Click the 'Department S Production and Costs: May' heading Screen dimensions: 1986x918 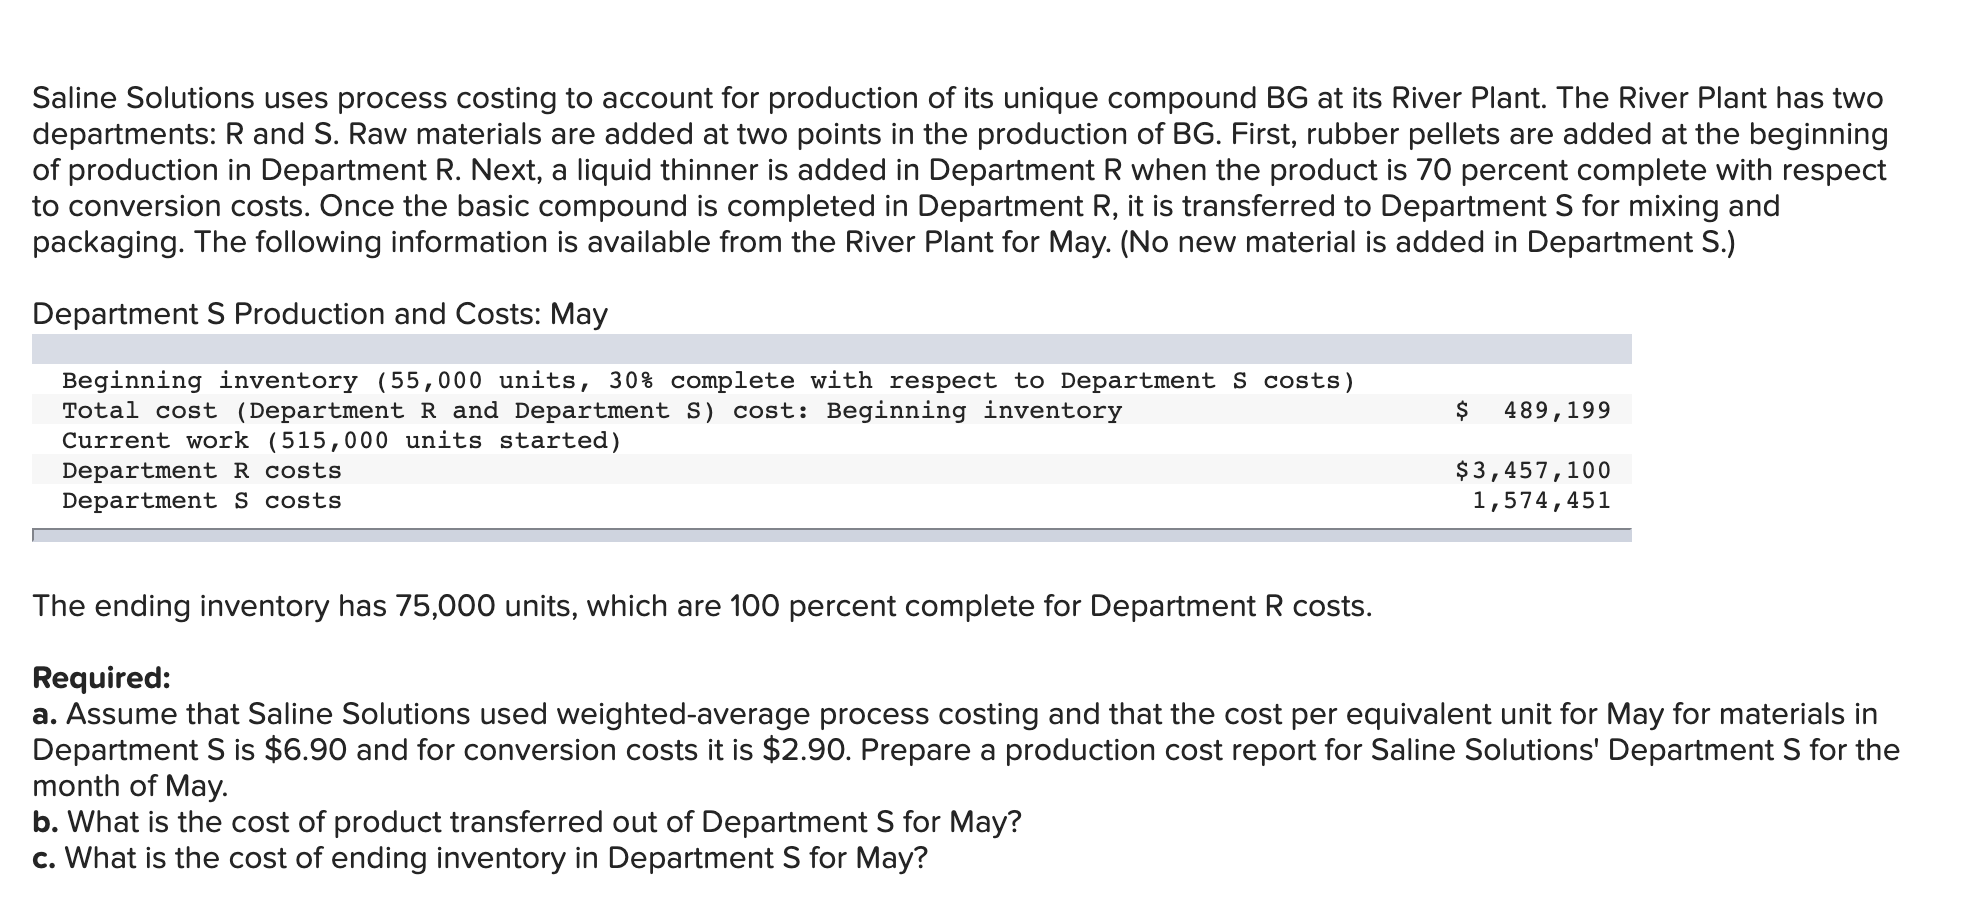click(x=320, y=314)
